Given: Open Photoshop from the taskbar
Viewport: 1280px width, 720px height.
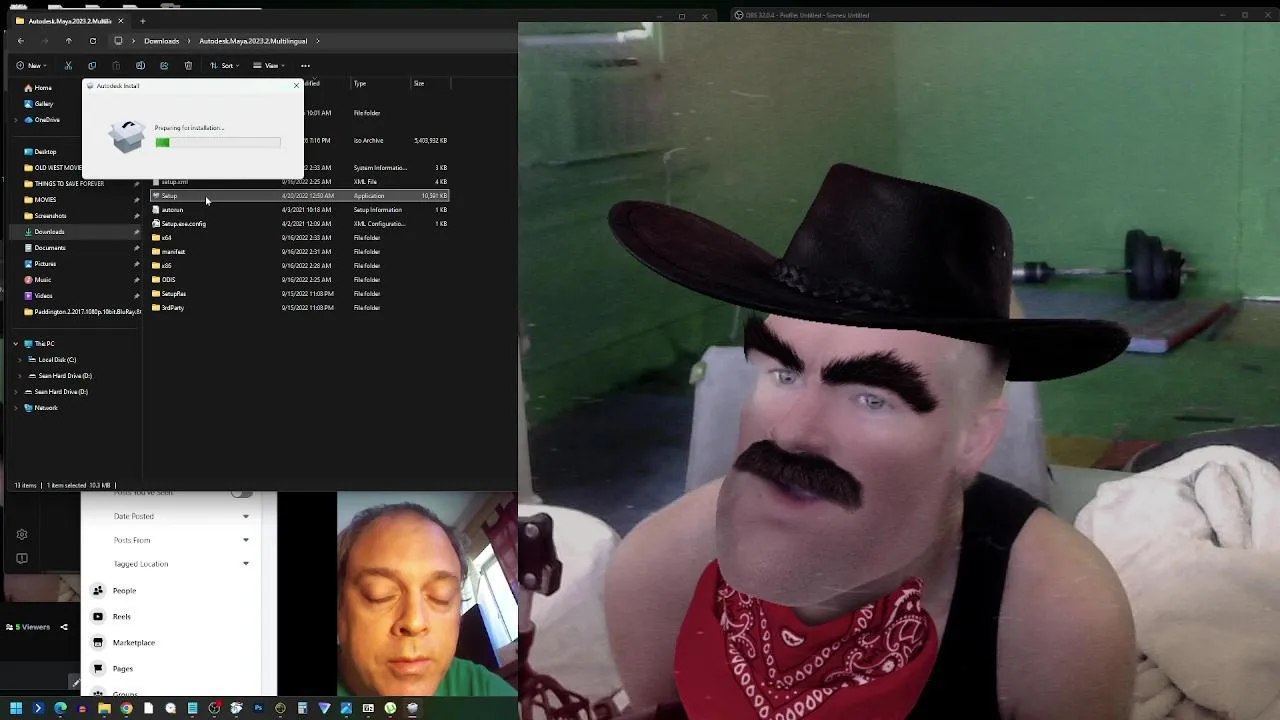Looking at the screenshot, I should (258, 709).
